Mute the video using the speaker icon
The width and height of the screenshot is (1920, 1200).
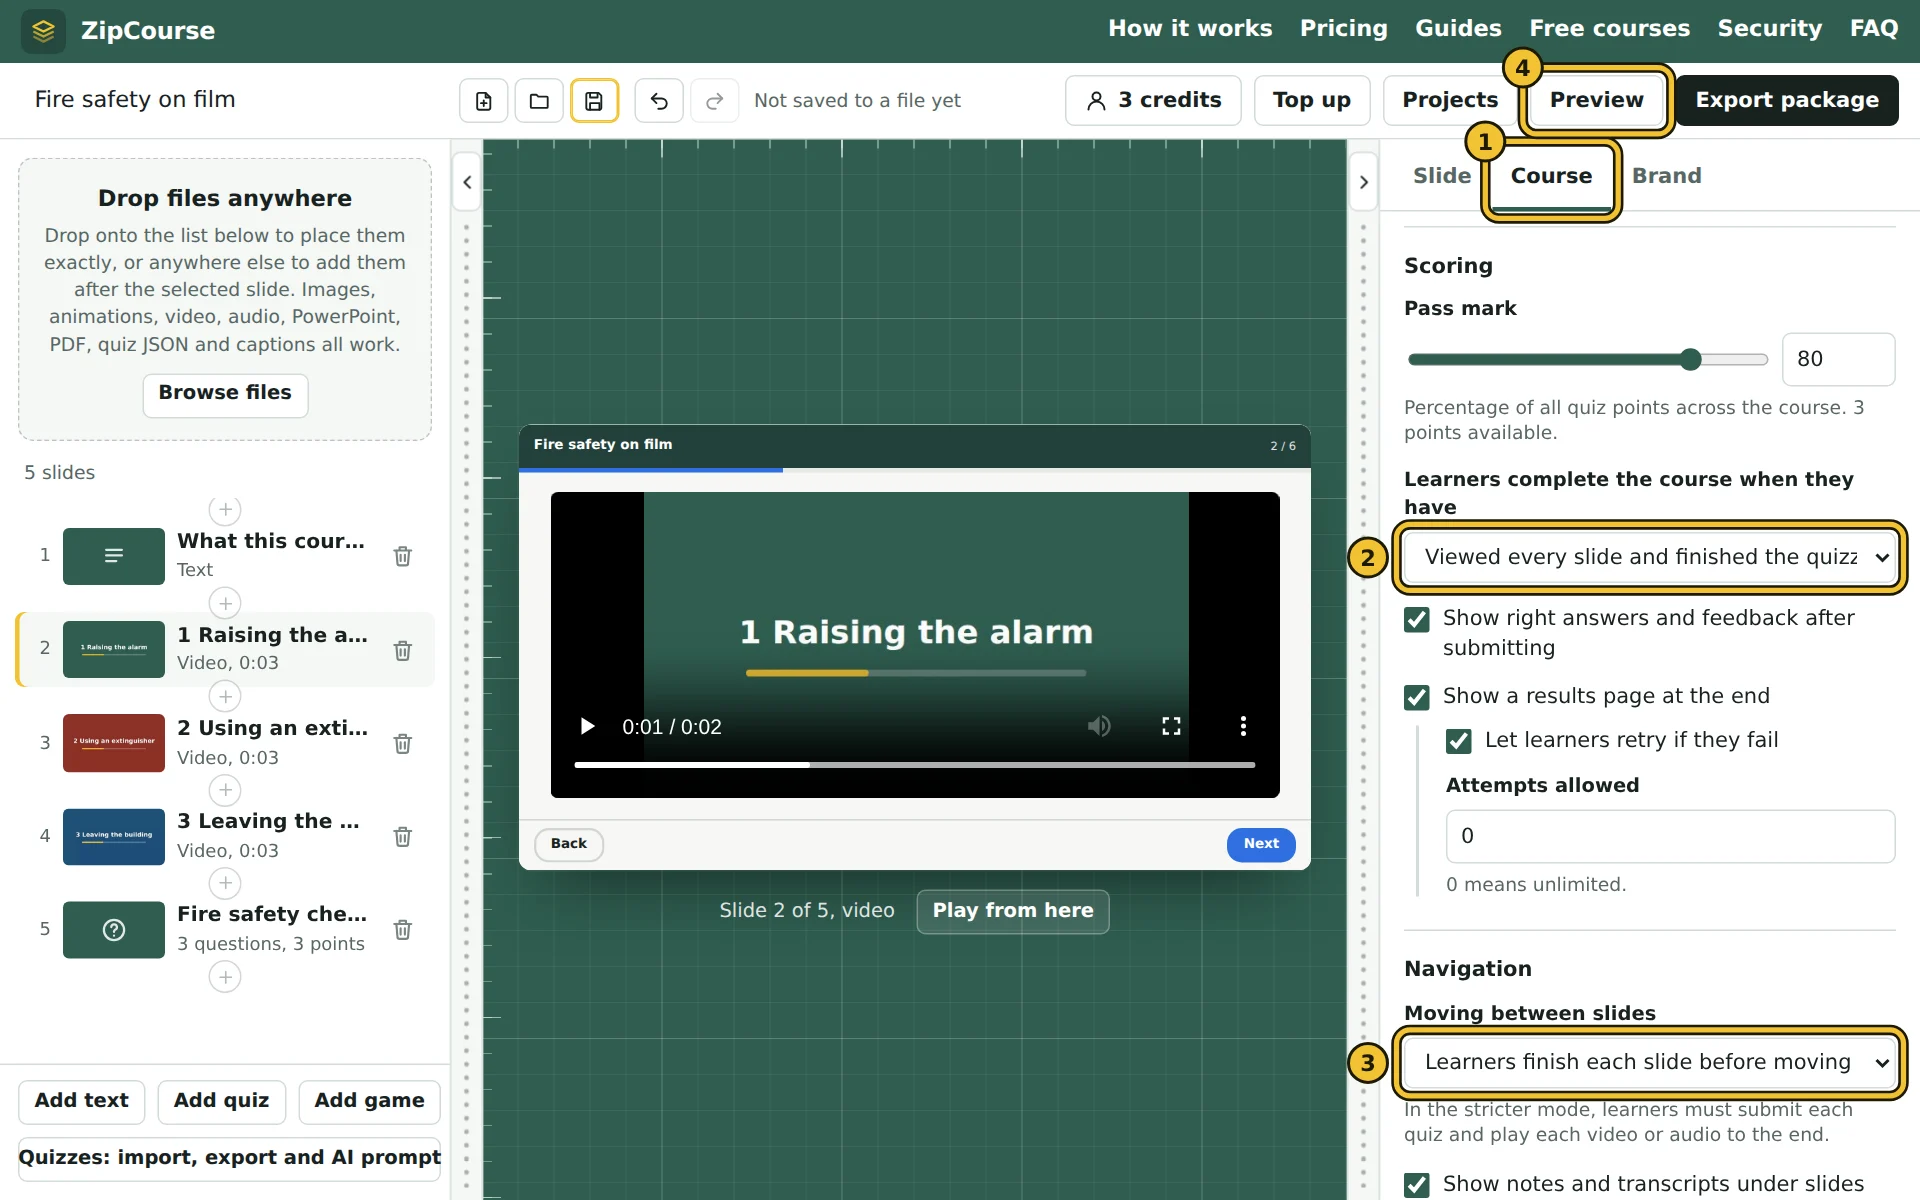click(1099, 726)
